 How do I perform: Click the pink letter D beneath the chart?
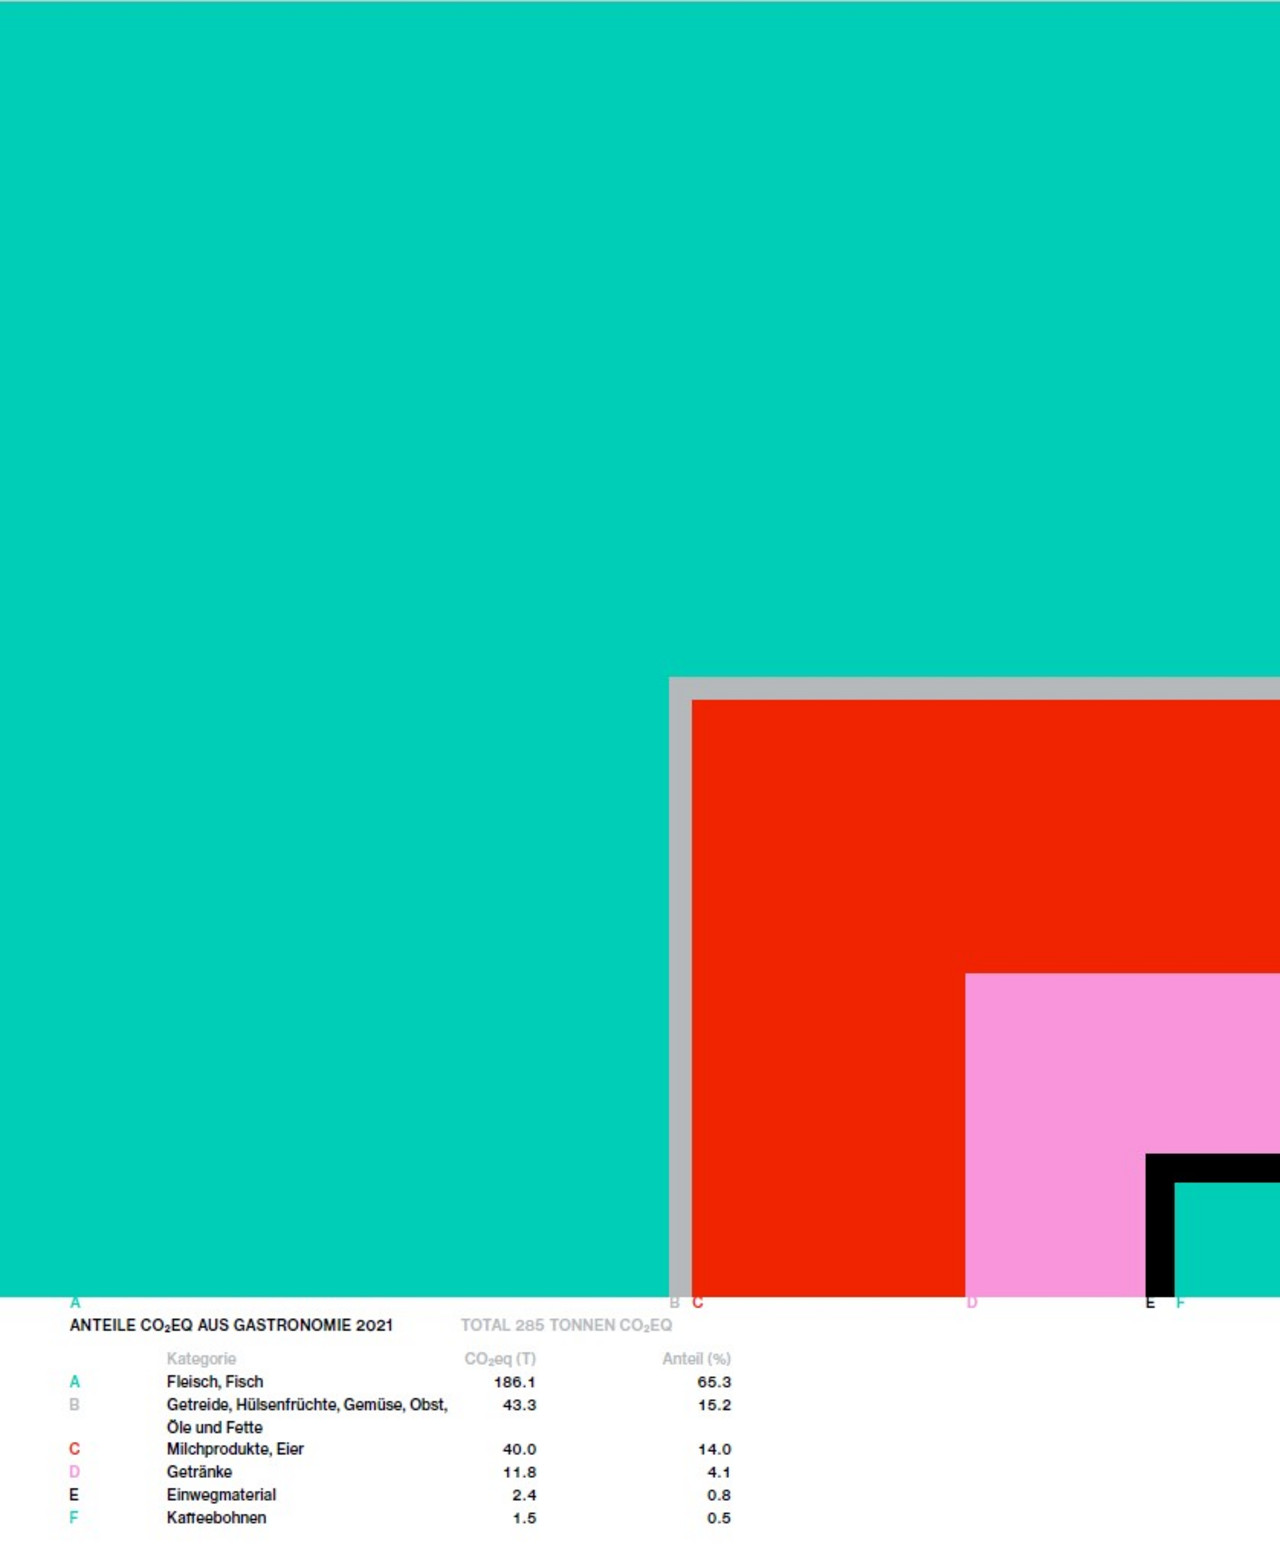971,1302
